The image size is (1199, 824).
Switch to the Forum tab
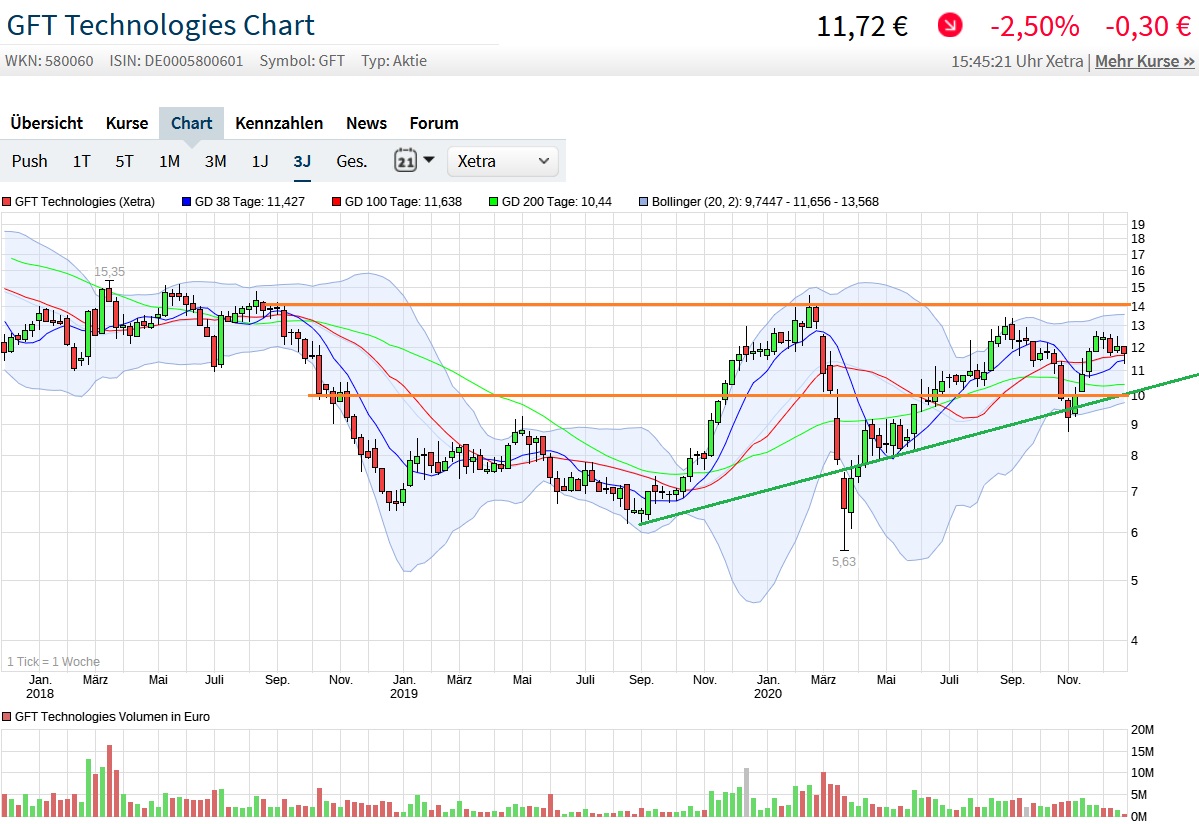(434, 123)
